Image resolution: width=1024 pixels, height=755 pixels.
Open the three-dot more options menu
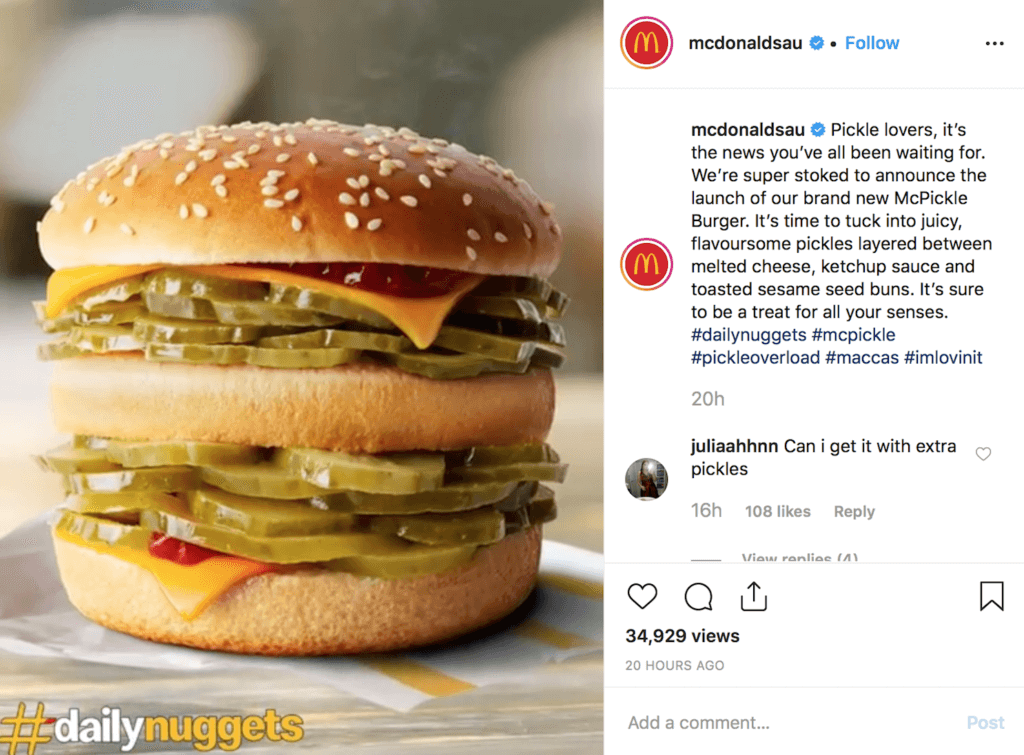tap(994, 43)
